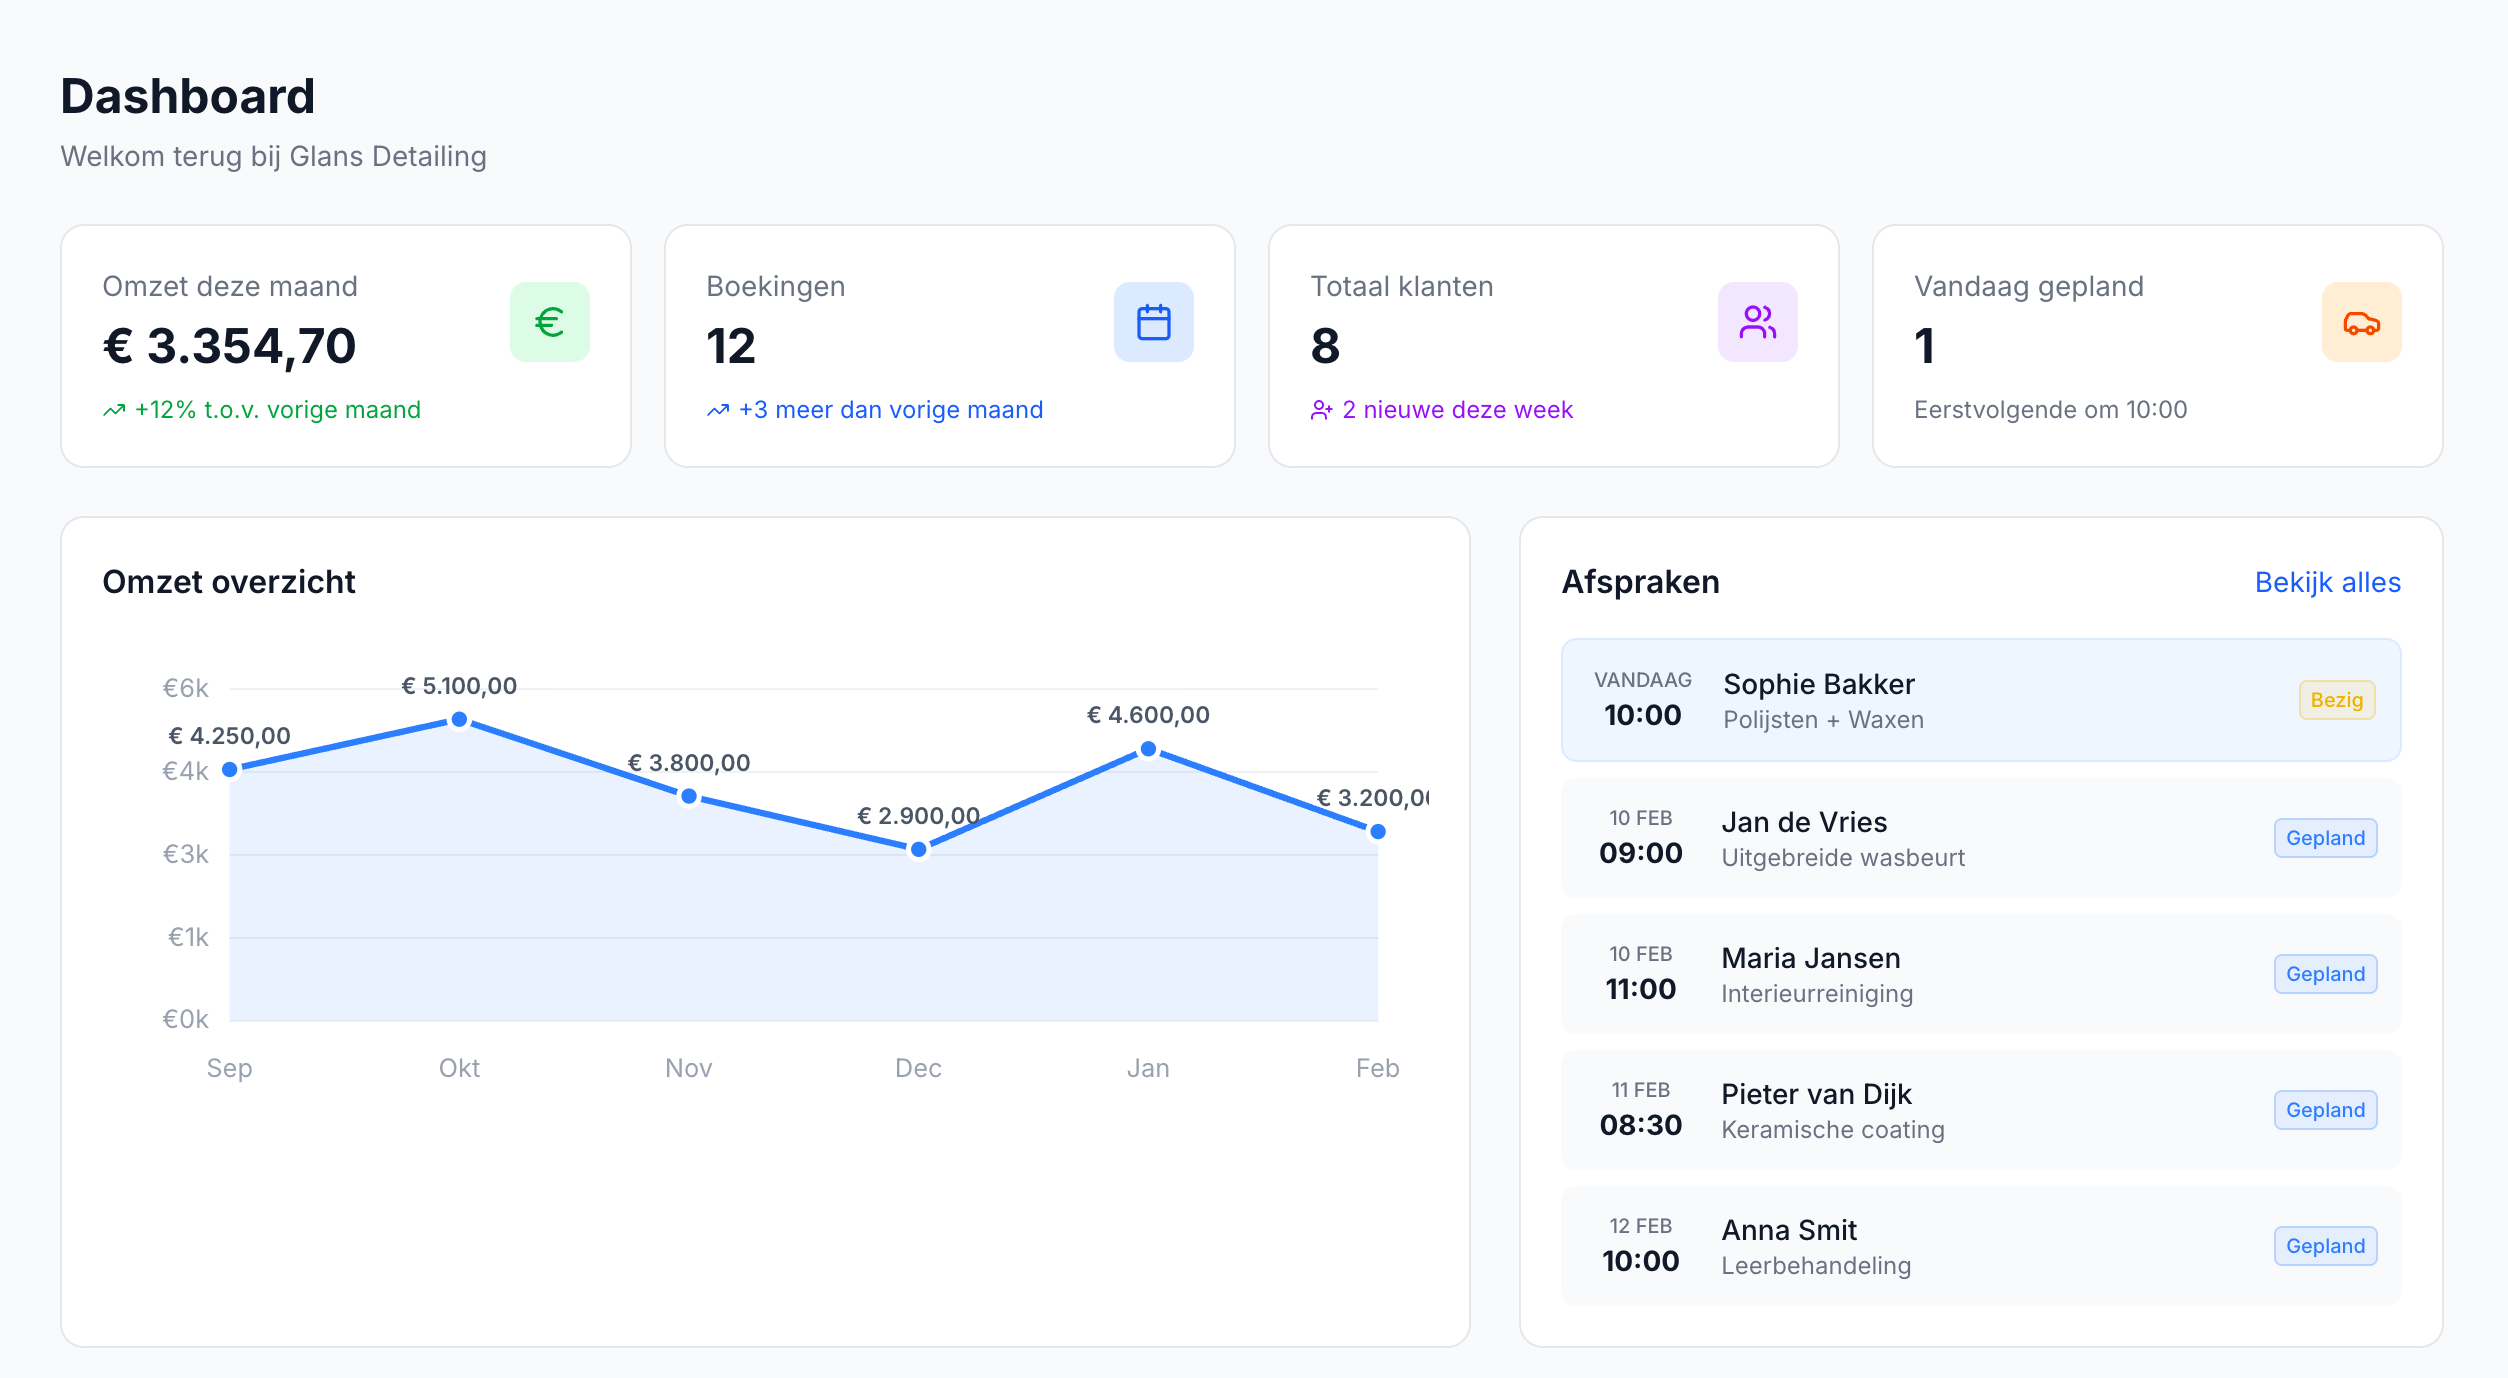This screenshot has width=2508, height=1378.
Task: Open the Bekijk alles link
Action: point(2327,582)
